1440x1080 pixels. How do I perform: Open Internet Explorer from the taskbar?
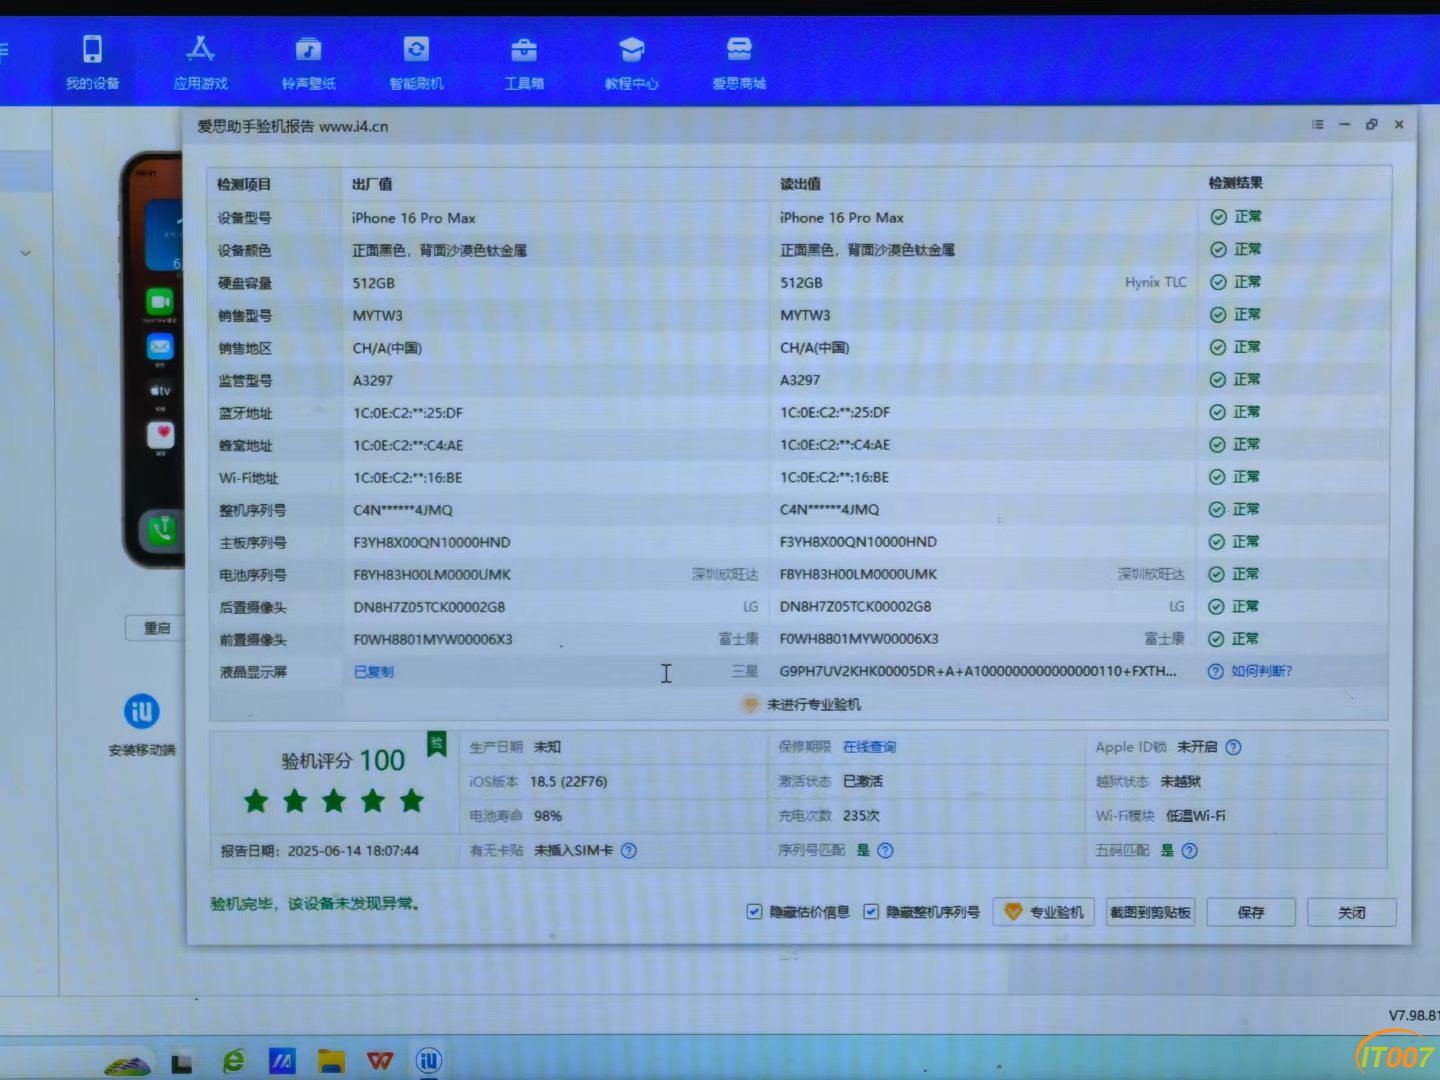point(233,1060)
